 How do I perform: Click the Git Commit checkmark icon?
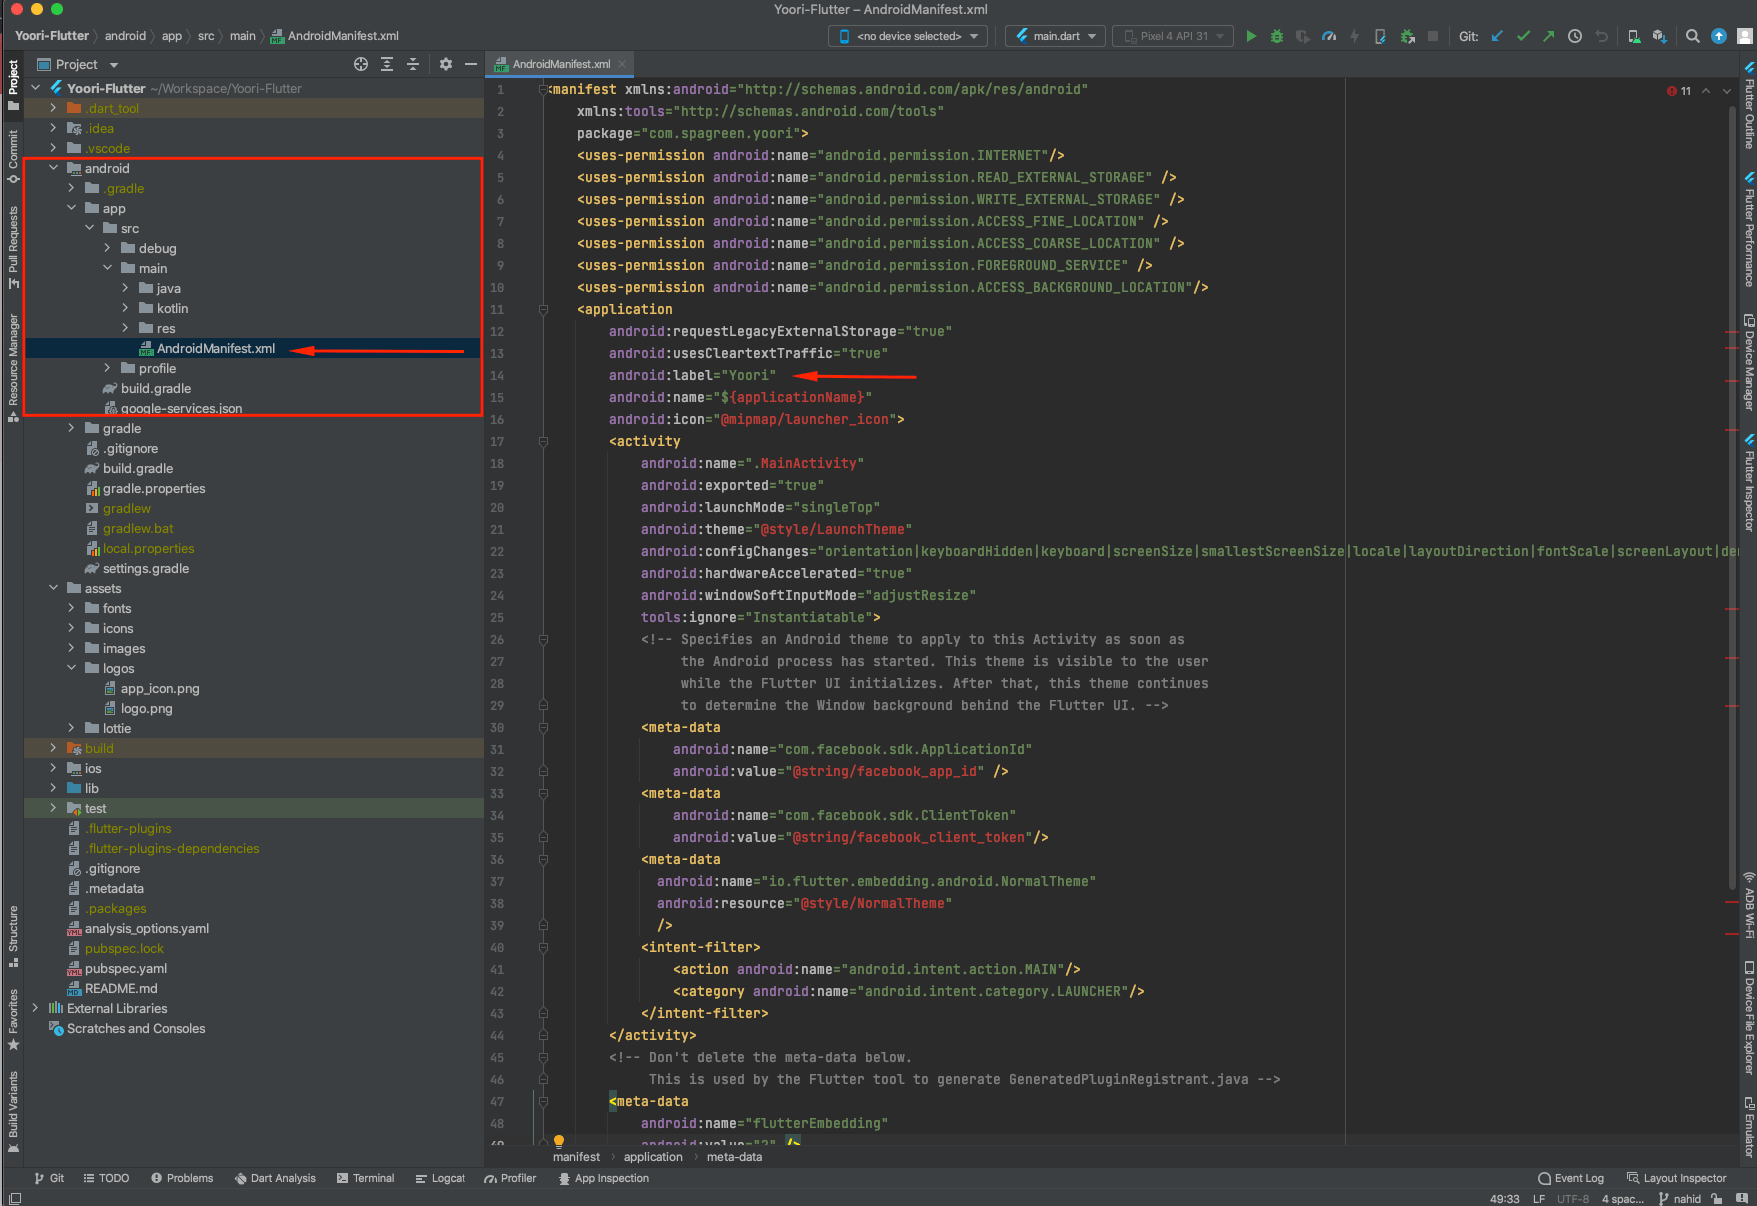tap(1523, 36)
